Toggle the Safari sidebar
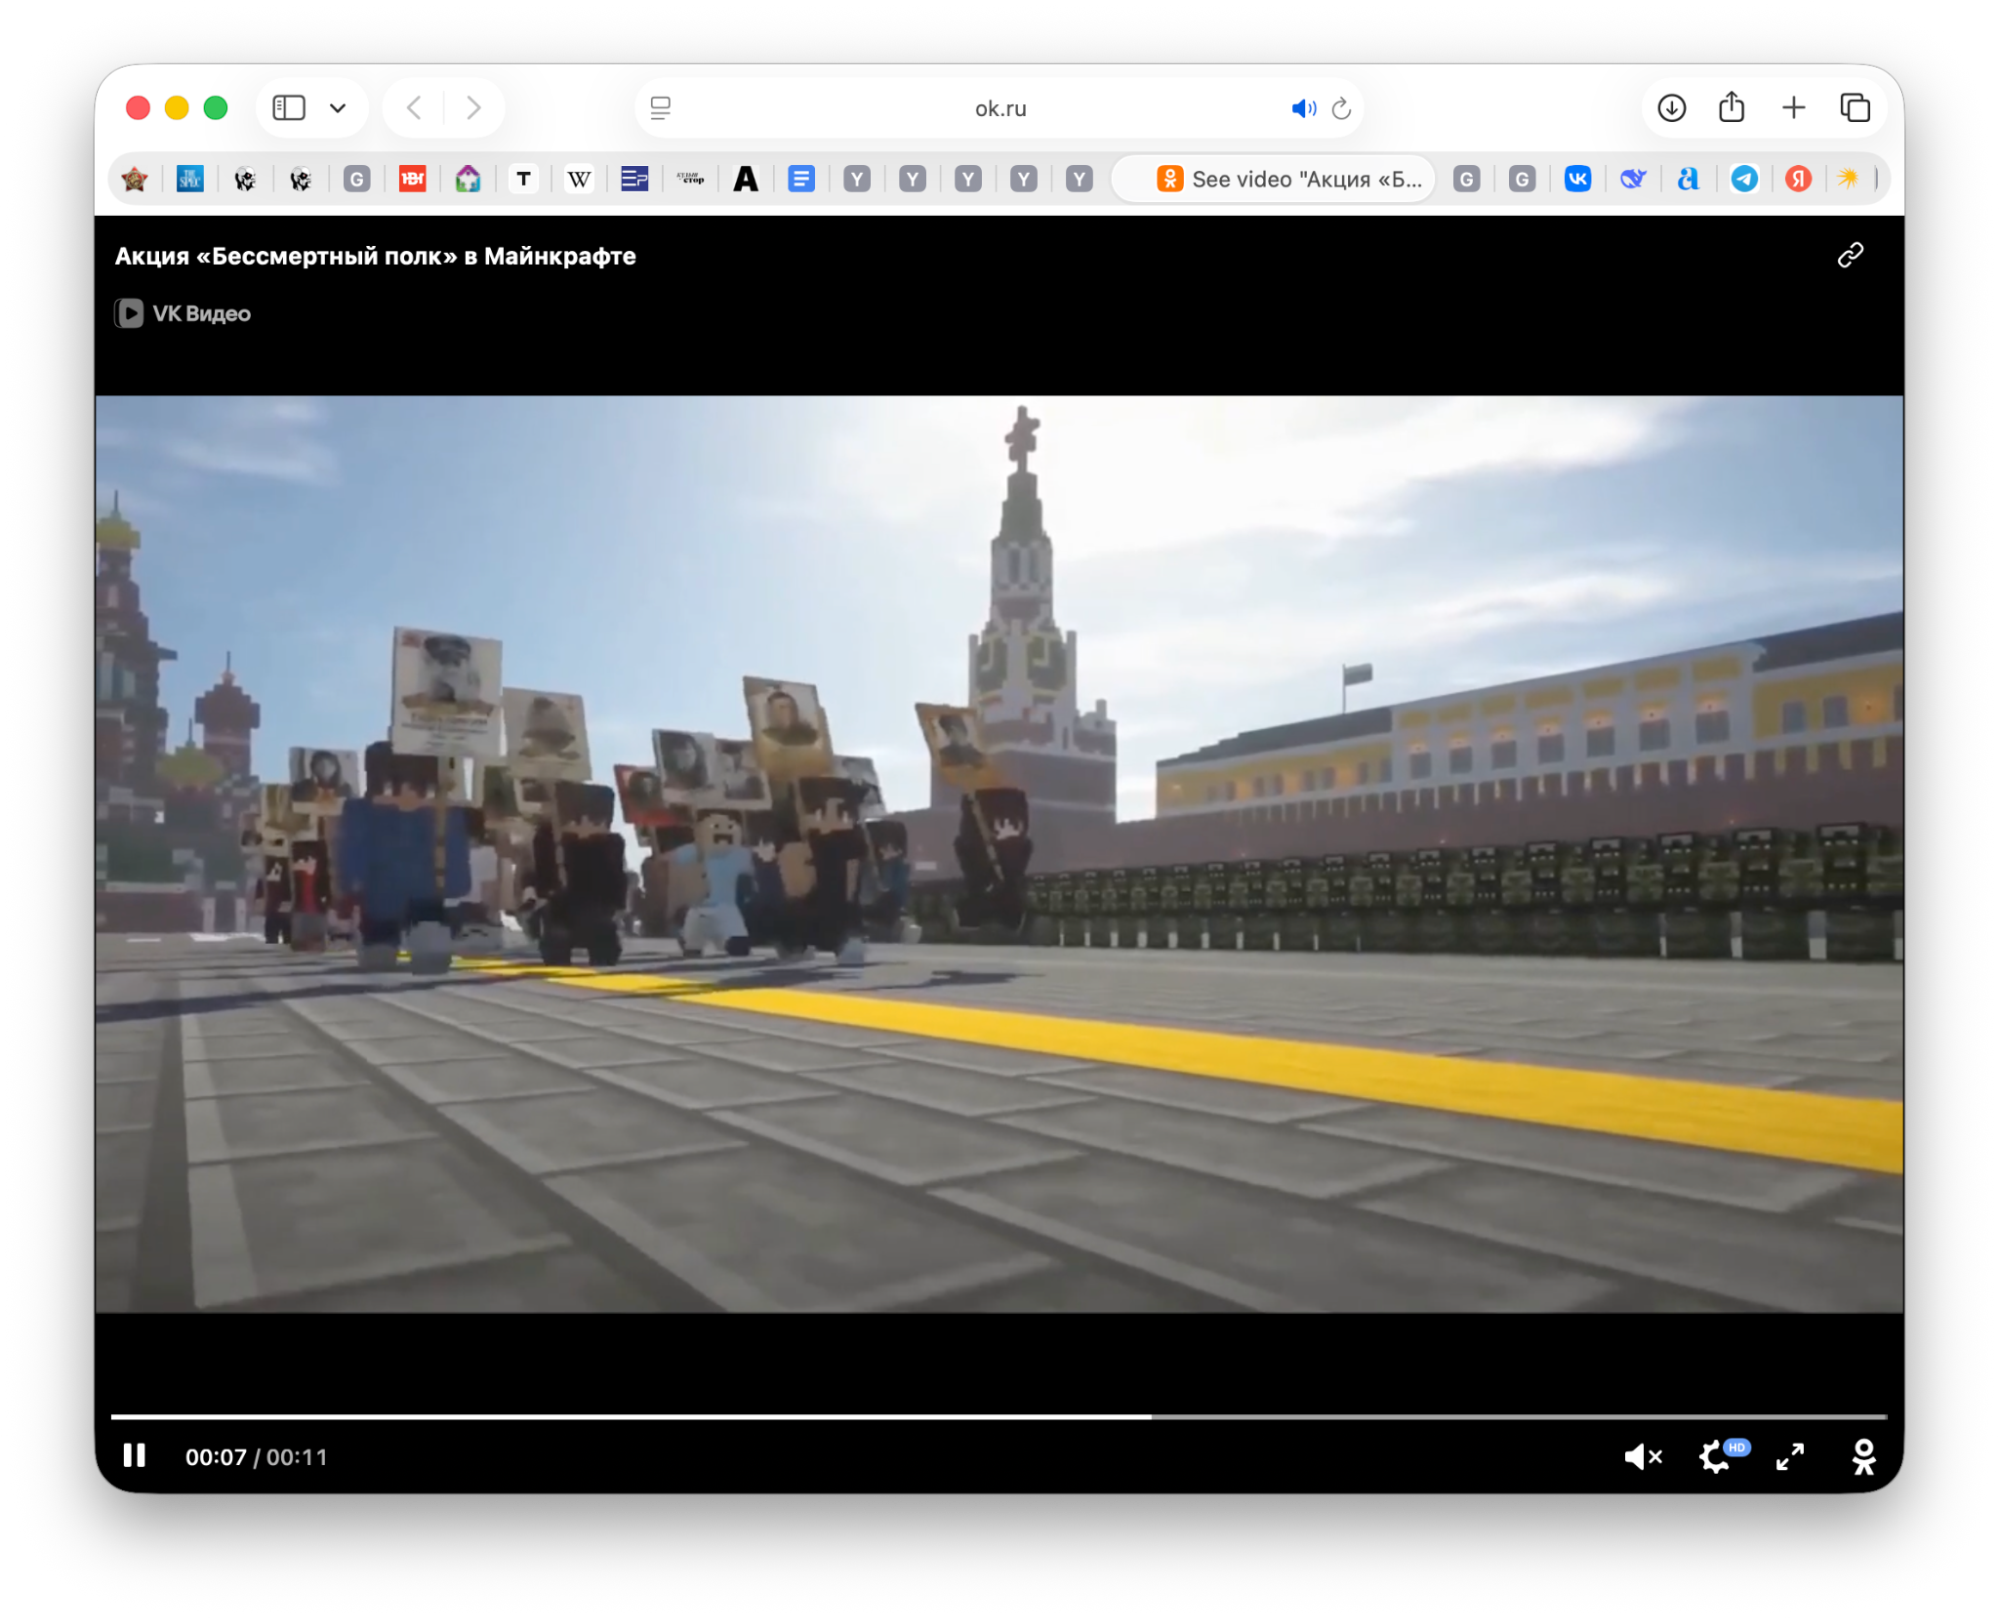1999x1619 pixels. pyautogui.click(x=289, y=107)
